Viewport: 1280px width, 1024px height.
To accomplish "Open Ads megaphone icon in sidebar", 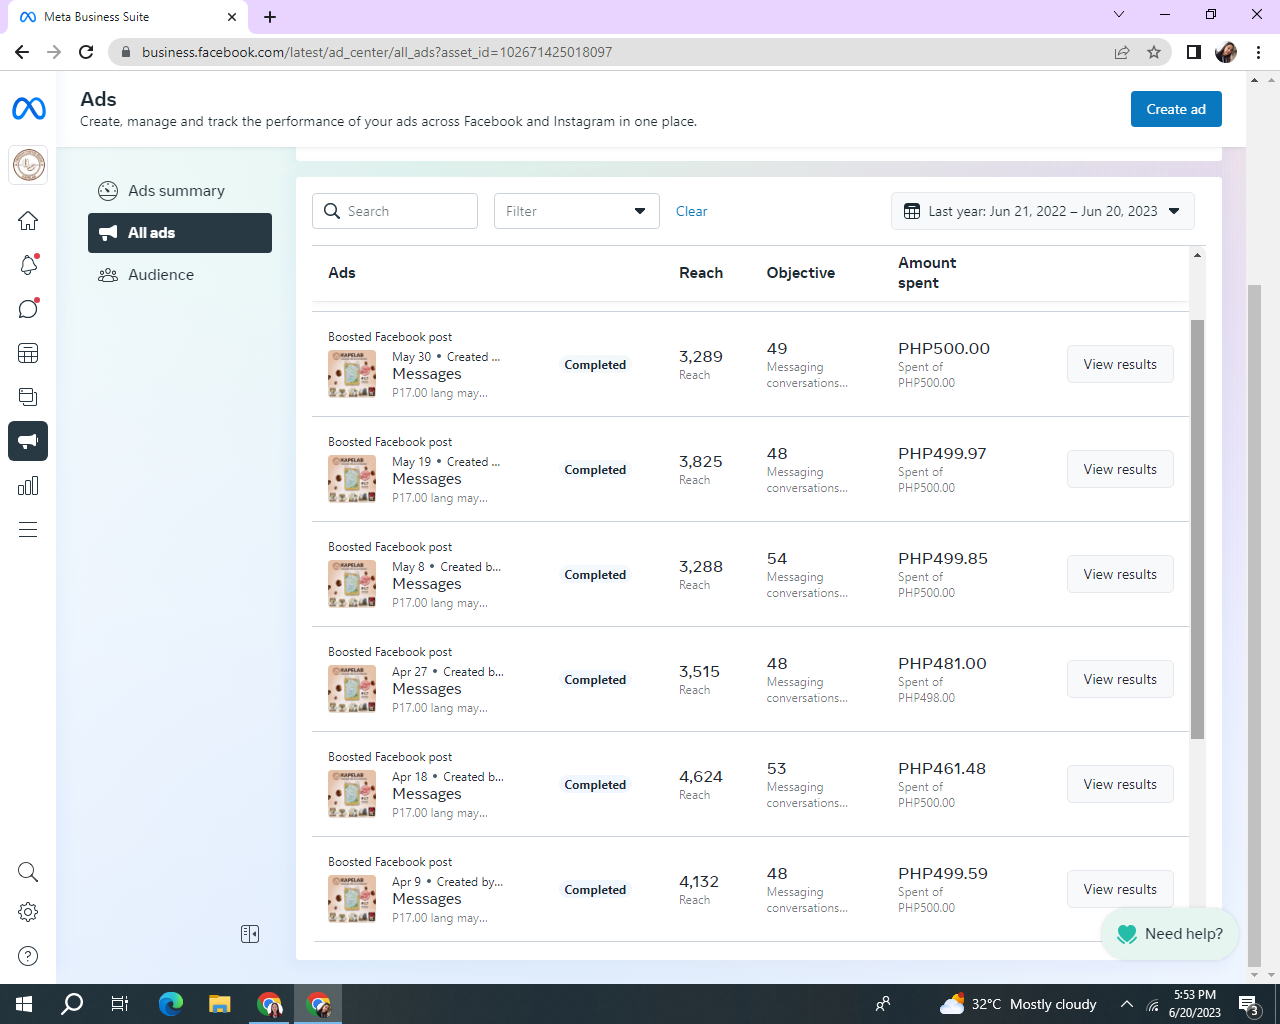I will (28, 441).
